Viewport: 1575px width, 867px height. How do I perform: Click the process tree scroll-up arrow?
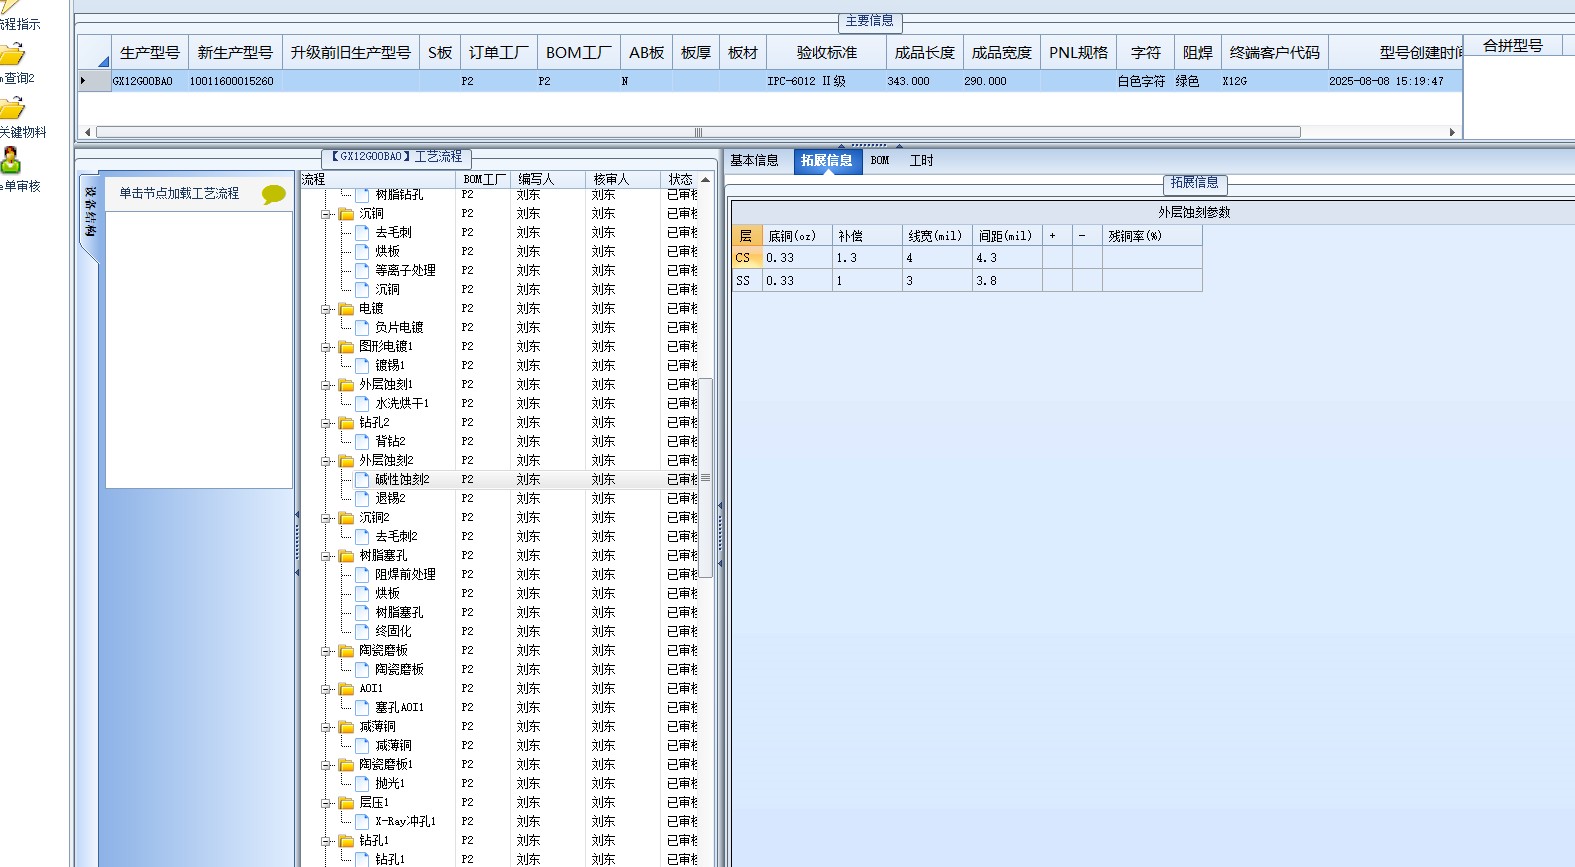(x=706, y=180)
